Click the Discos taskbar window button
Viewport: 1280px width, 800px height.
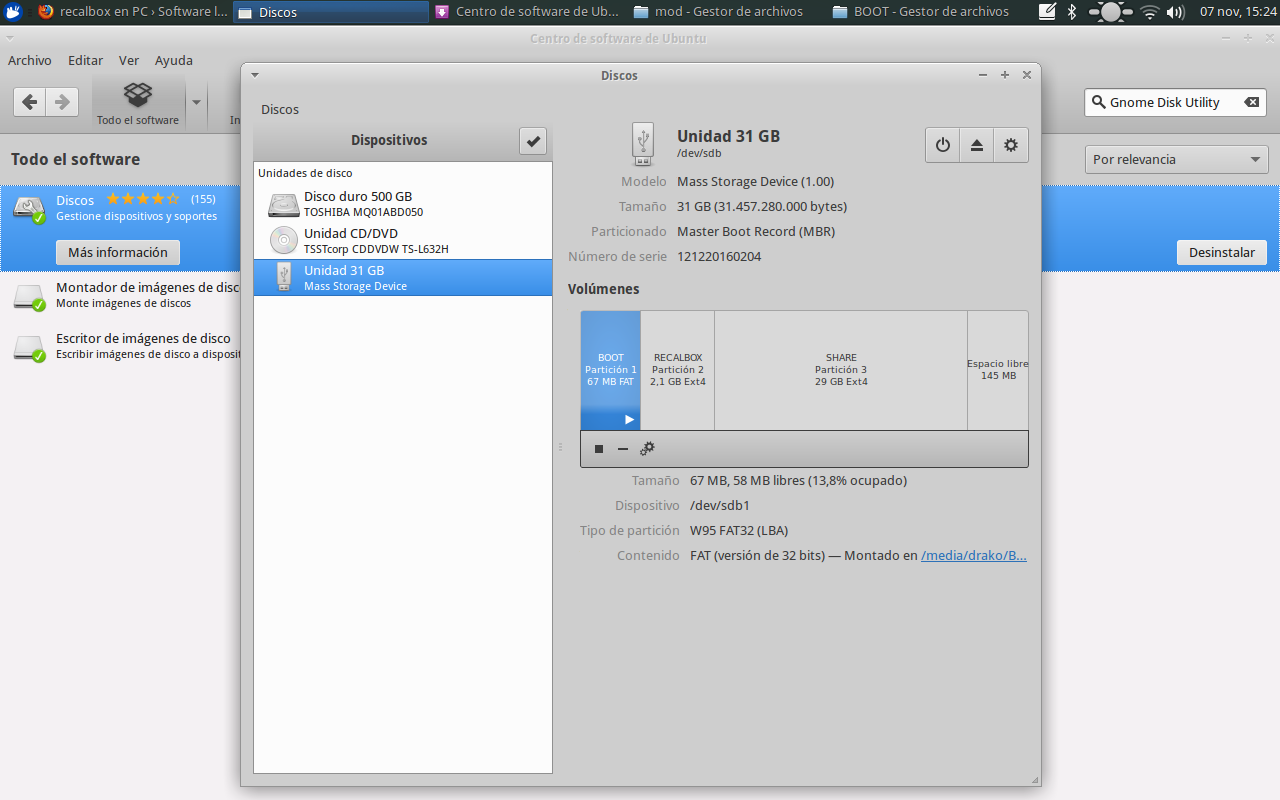[332, 12]
